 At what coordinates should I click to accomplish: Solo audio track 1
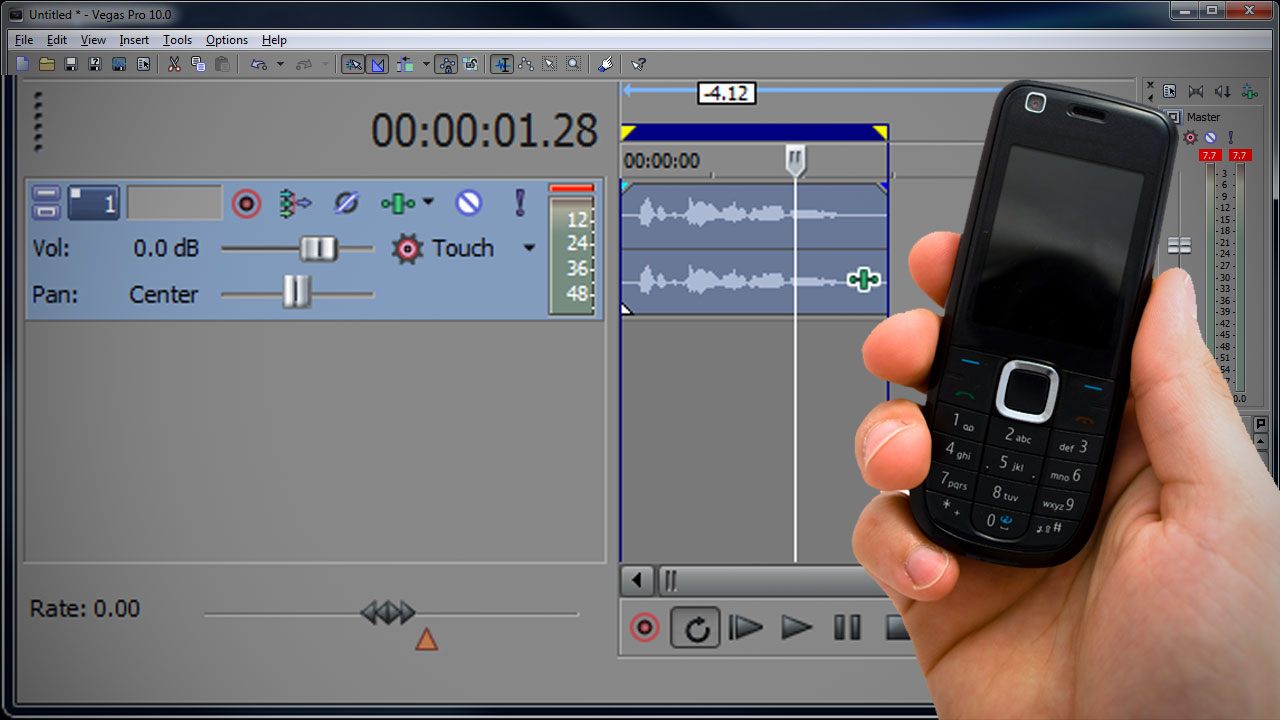point(520,203)
